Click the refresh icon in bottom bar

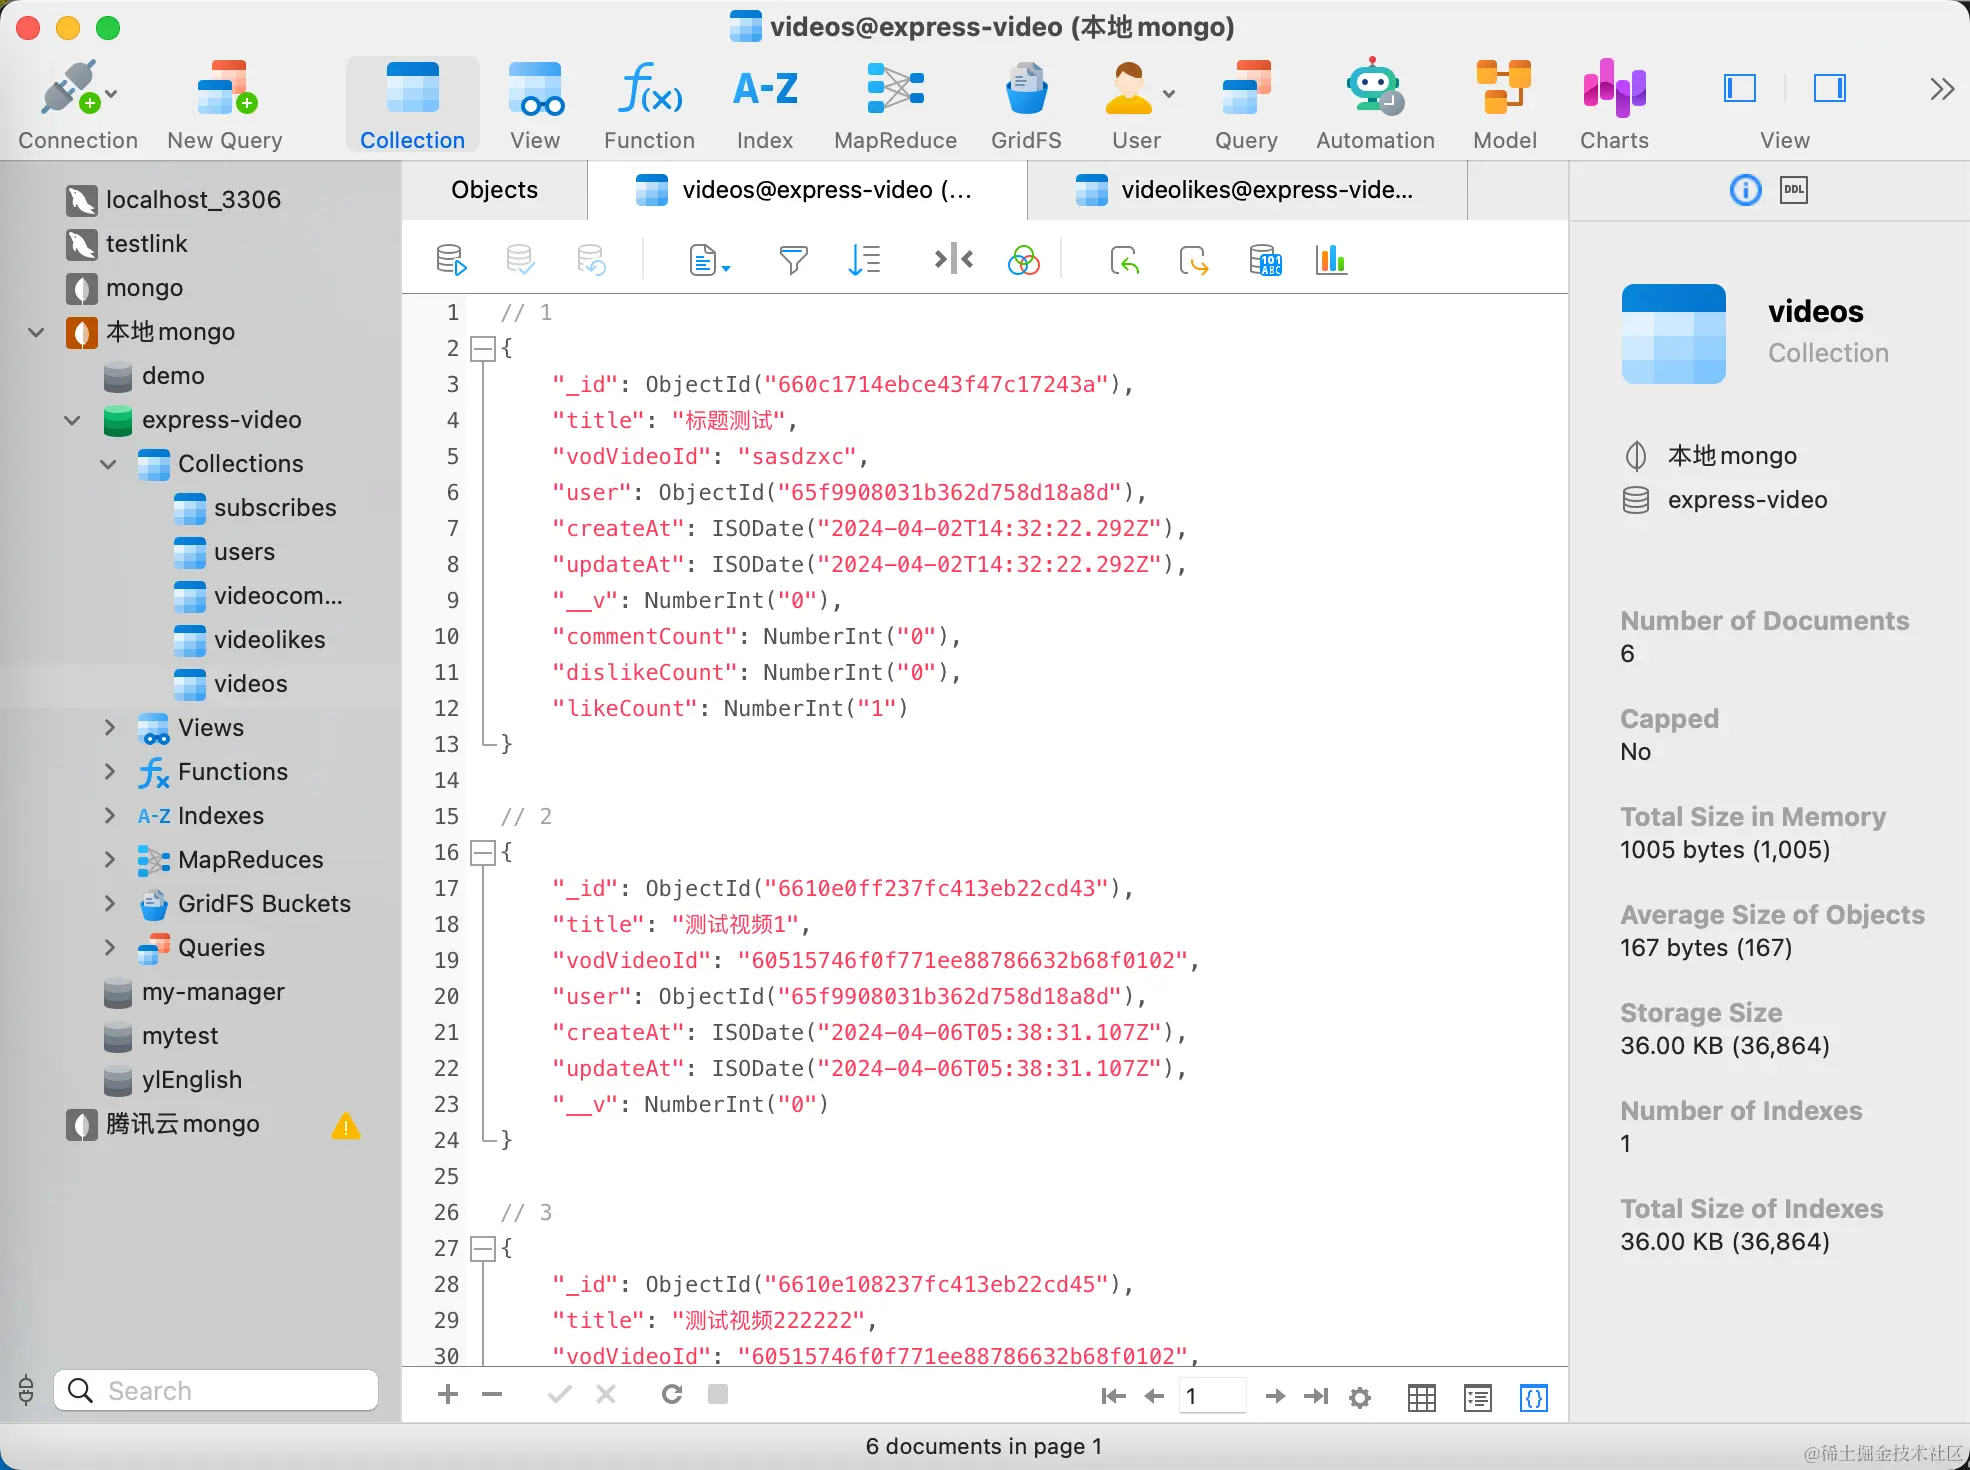672,1394
